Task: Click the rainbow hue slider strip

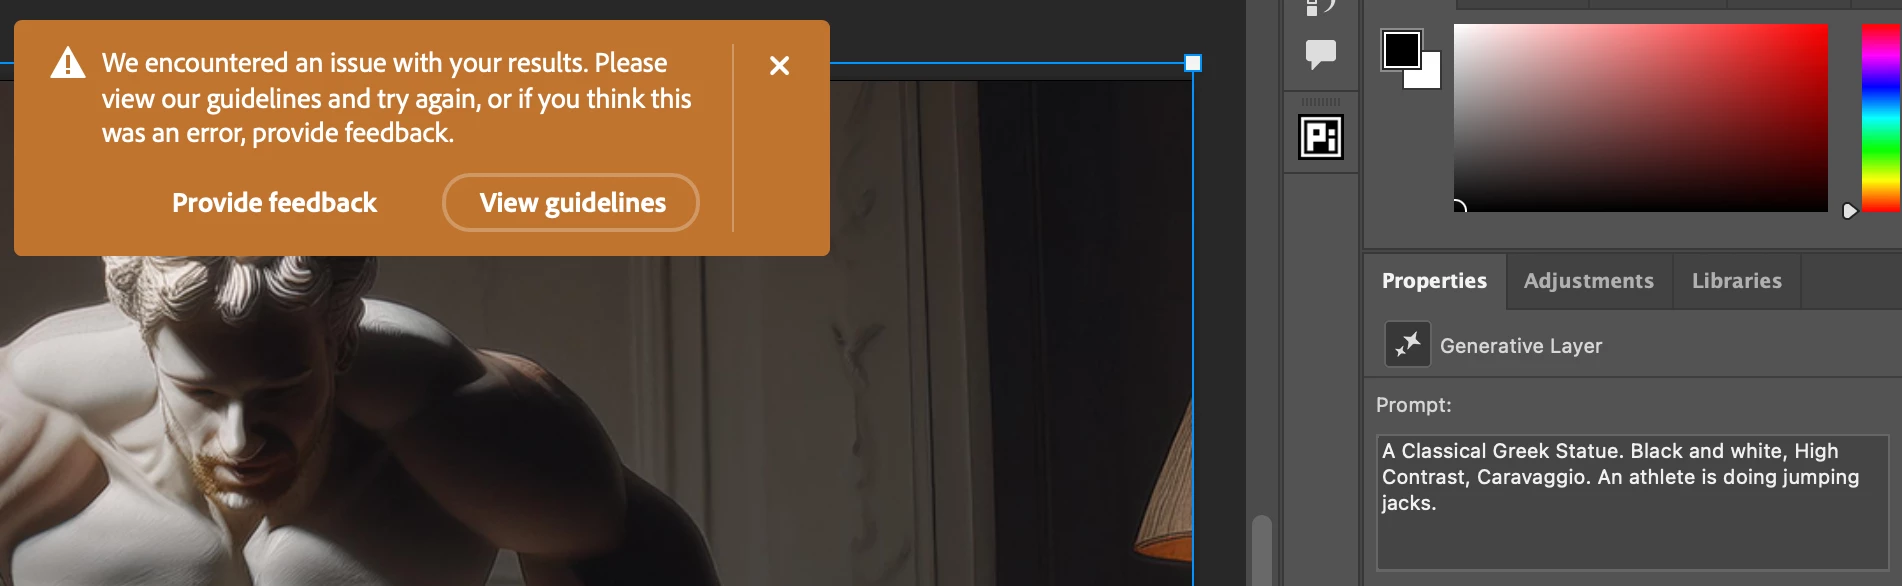Action: pyautogui.click(x=1881, y=117)
